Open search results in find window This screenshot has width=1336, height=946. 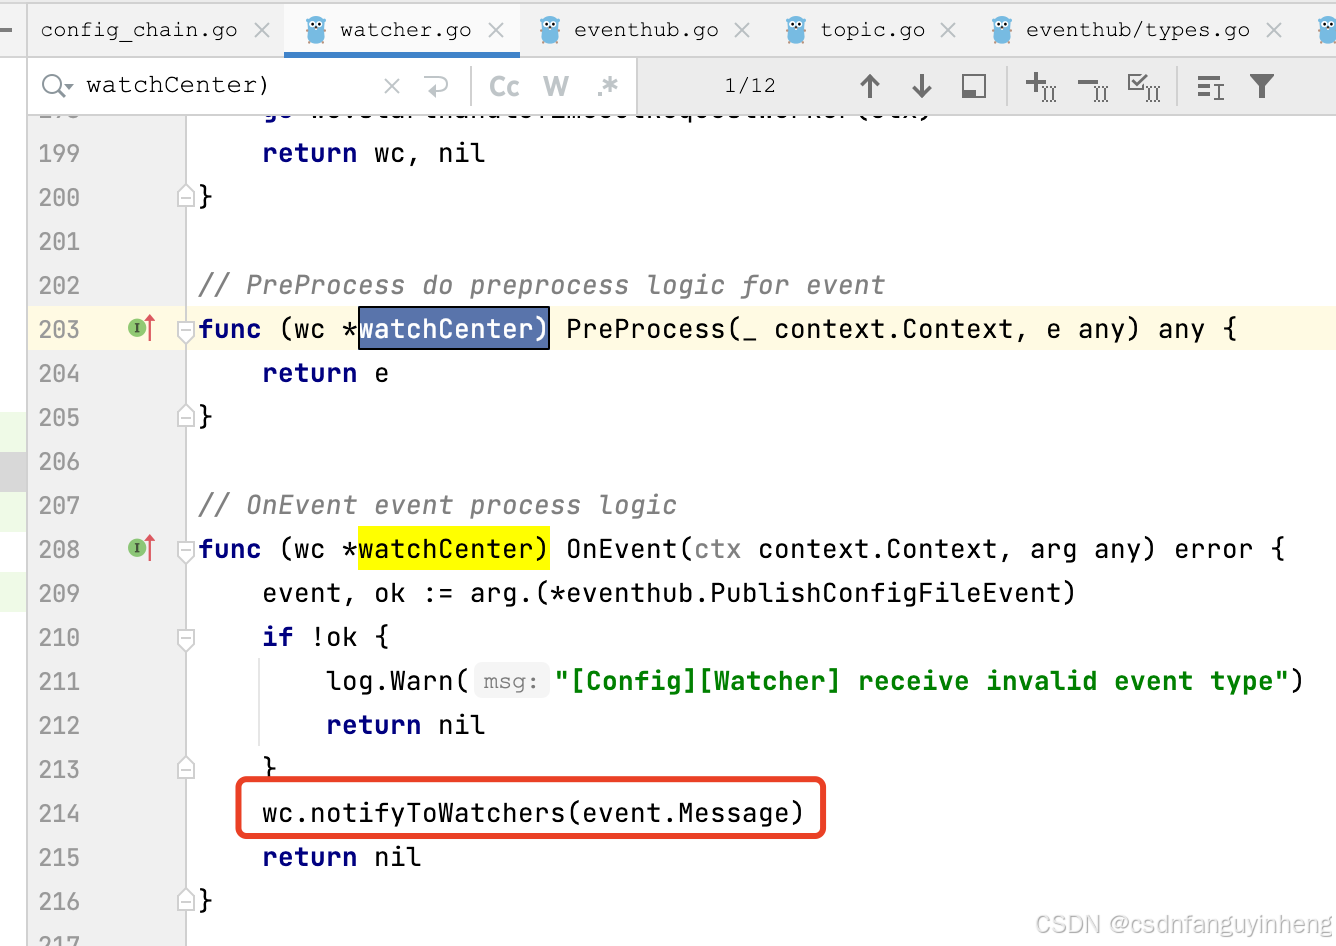point(974,87)
